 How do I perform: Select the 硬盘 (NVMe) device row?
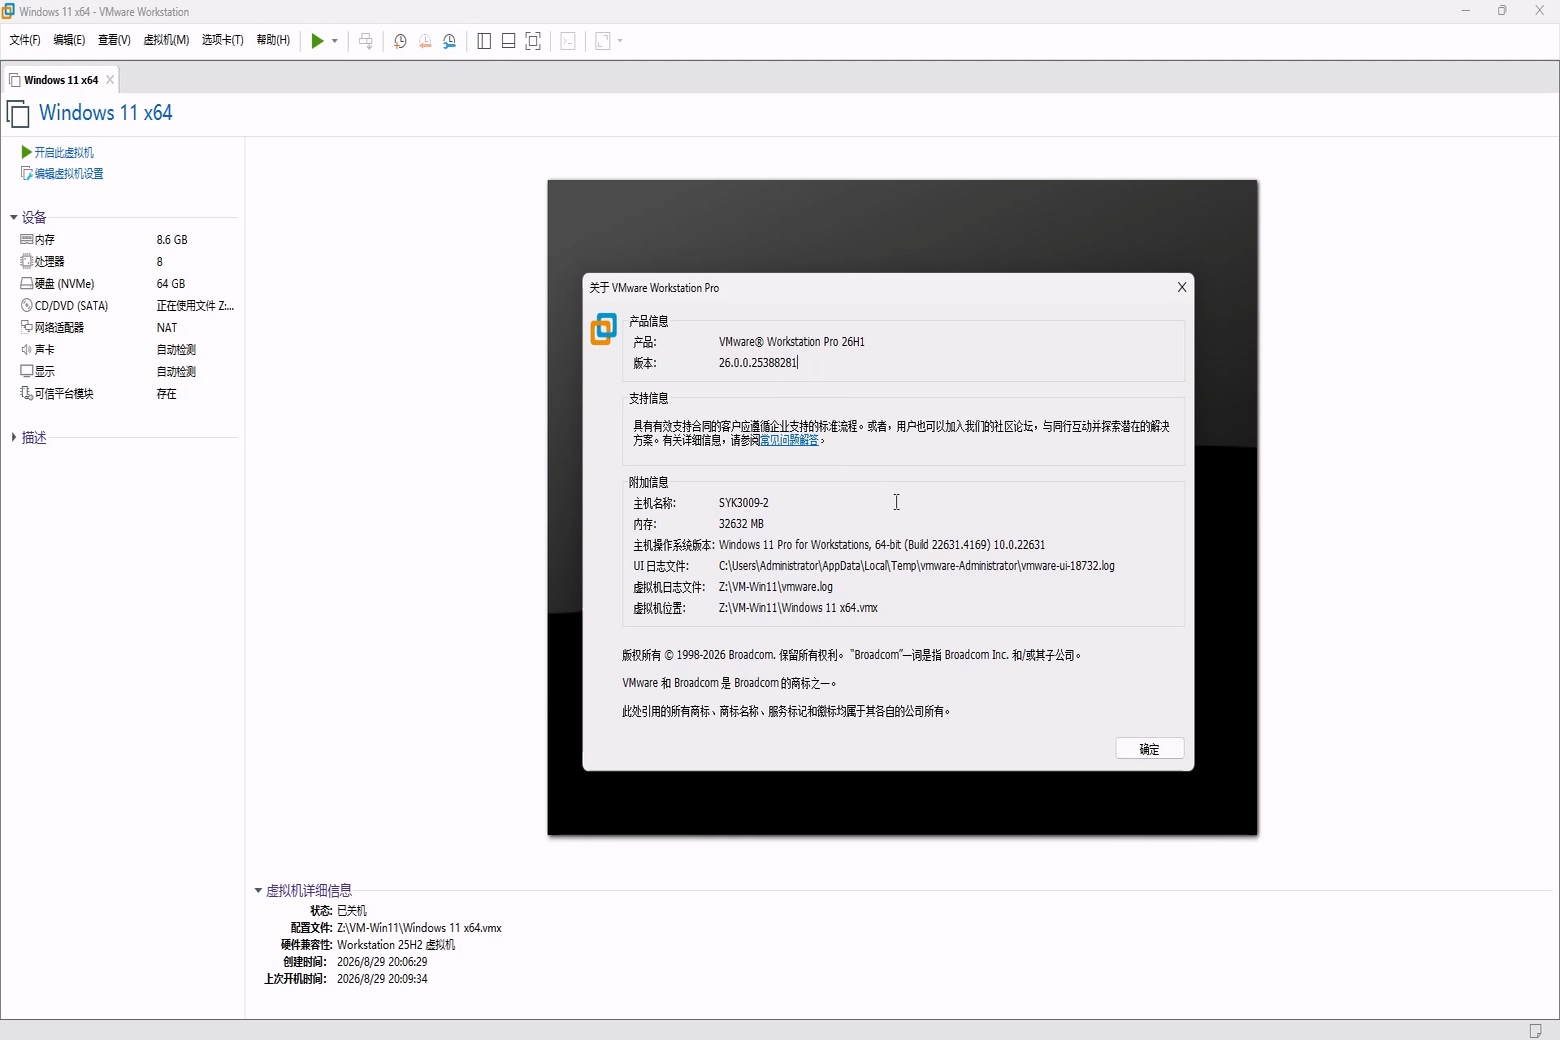point(127,284)
